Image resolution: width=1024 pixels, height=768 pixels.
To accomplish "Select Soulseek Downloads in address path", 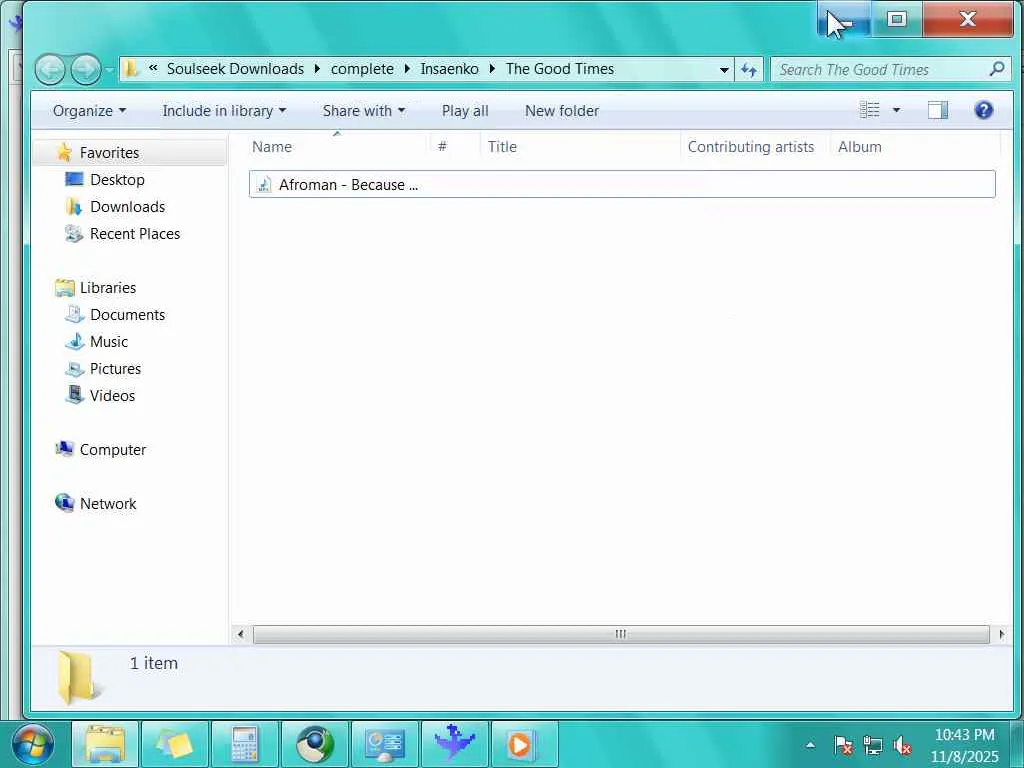I will 235,69.
